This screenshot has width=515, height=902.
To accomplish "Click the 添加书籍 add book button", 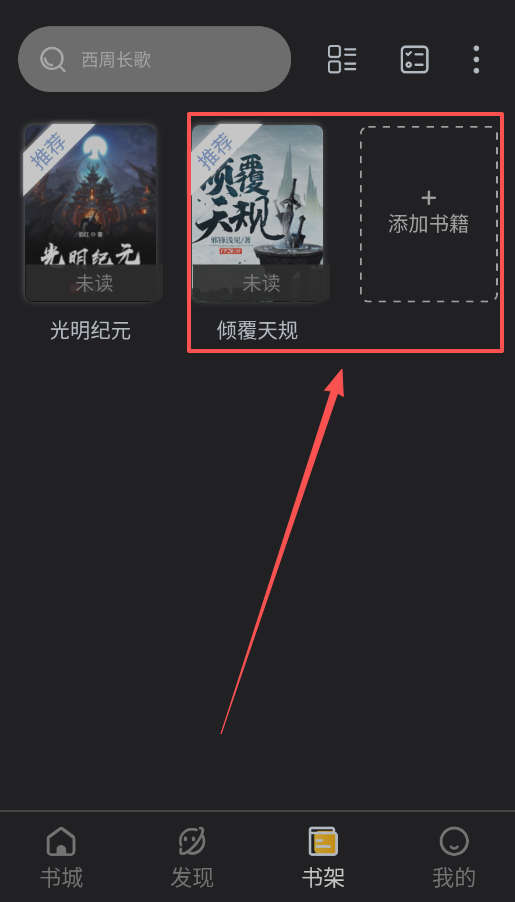I will 429,213.
